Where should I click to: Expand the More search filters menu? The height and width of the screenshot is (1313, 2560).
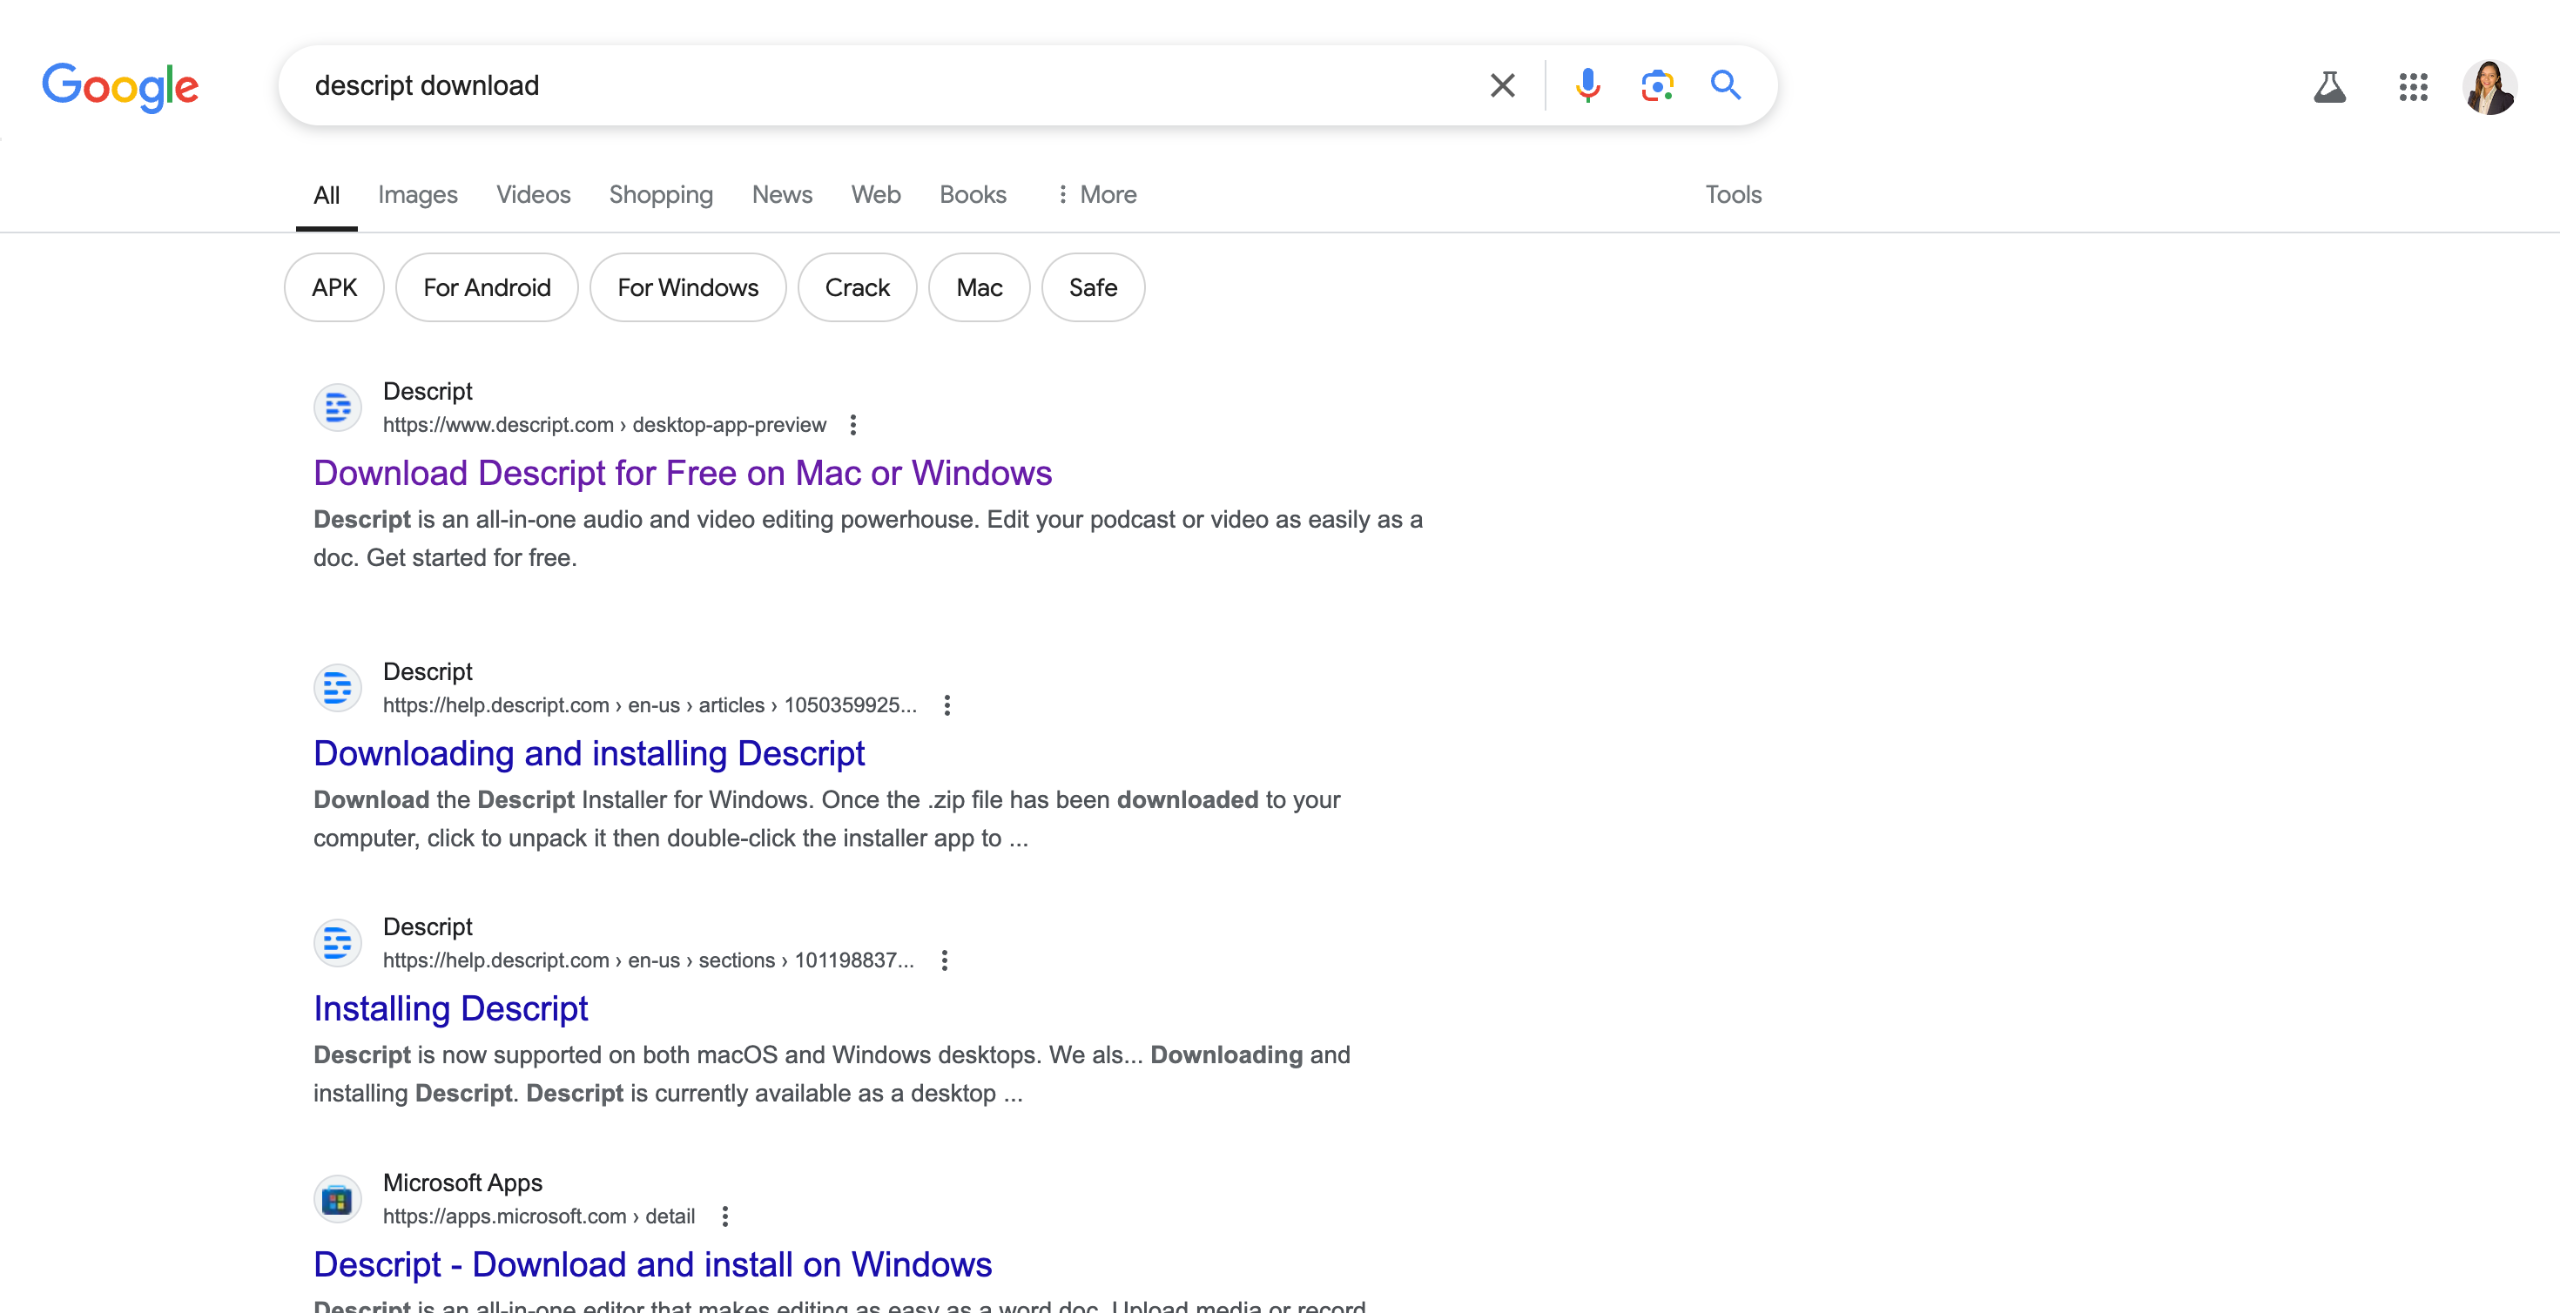pyautogui.click(x=1097, y=195)
